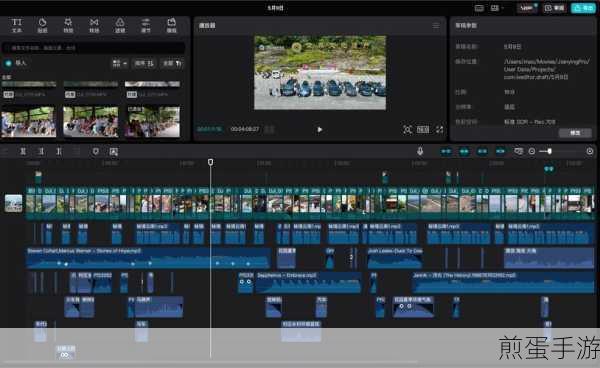Toggle the fourth teal preview-axis button on the timeline bar
This screenshot has width=600, height=368.
coord(500,151)
